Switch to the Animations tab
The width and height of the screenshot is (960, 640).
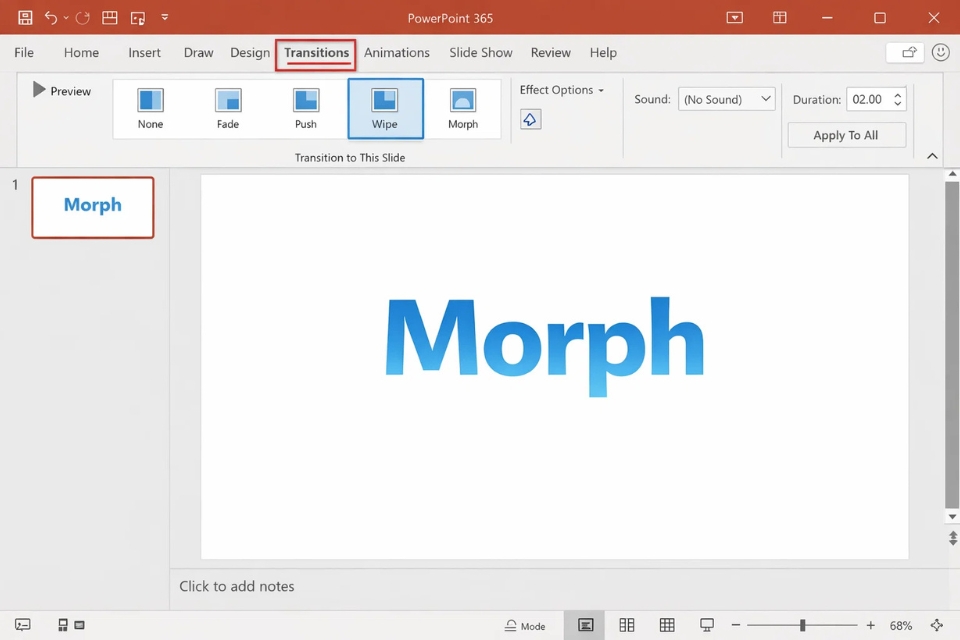[397, 52]
